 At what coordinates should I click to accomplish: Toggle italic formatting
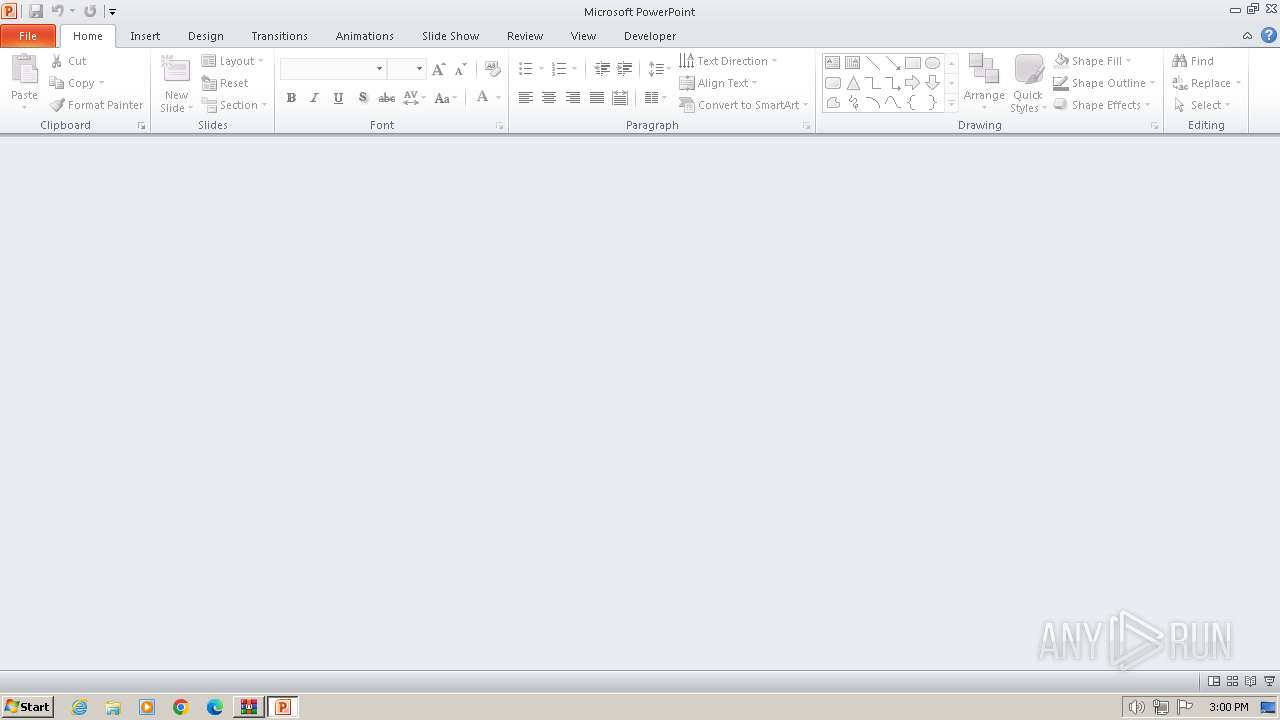pos(314,98)
